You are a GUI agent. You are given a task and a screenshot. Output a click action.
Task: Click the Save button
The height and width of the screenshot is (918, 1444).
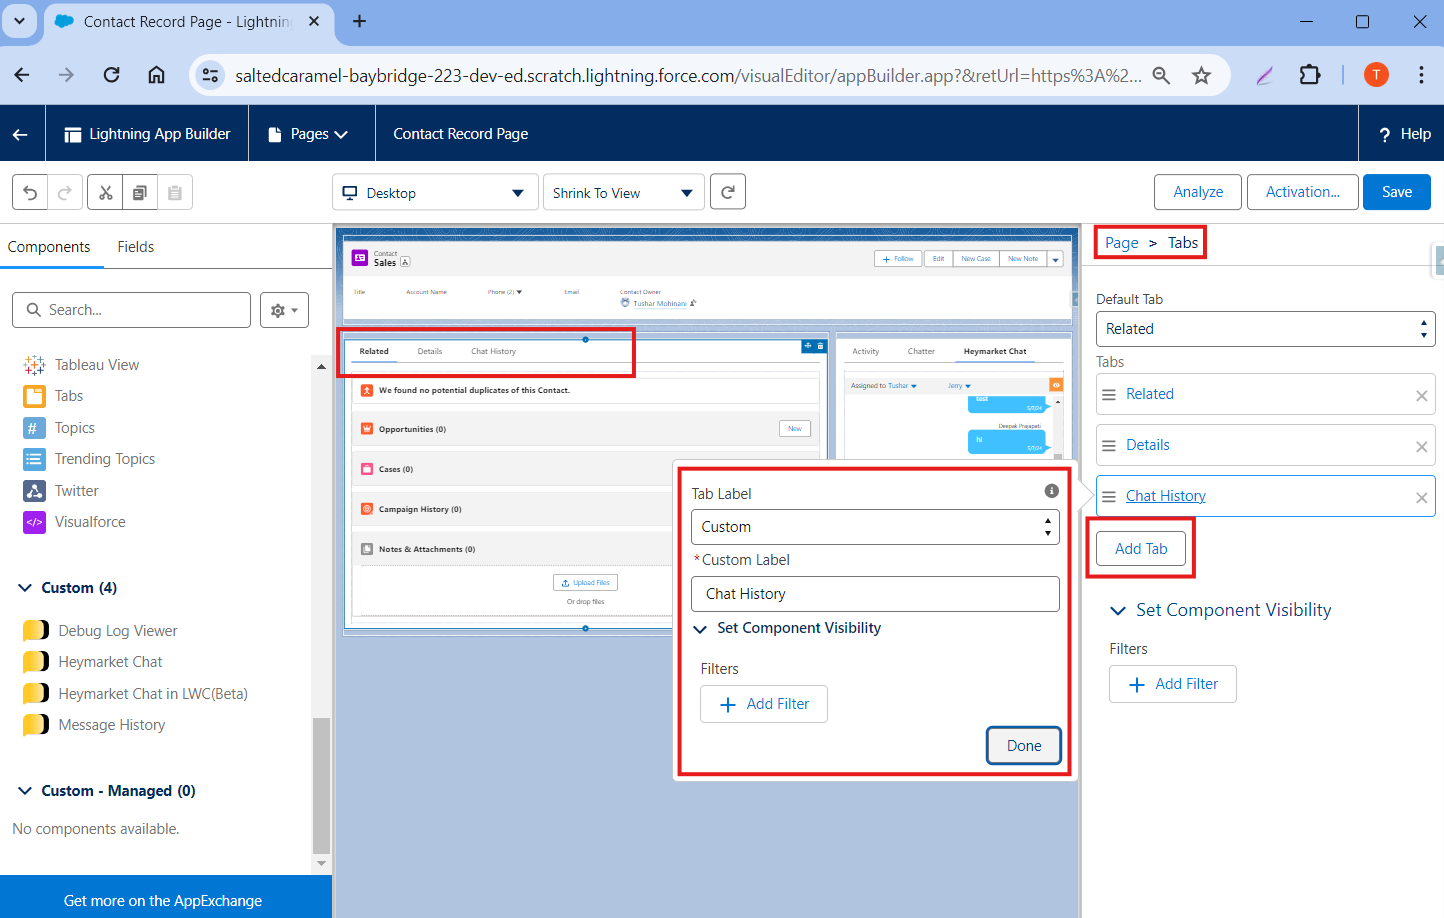1397,192
